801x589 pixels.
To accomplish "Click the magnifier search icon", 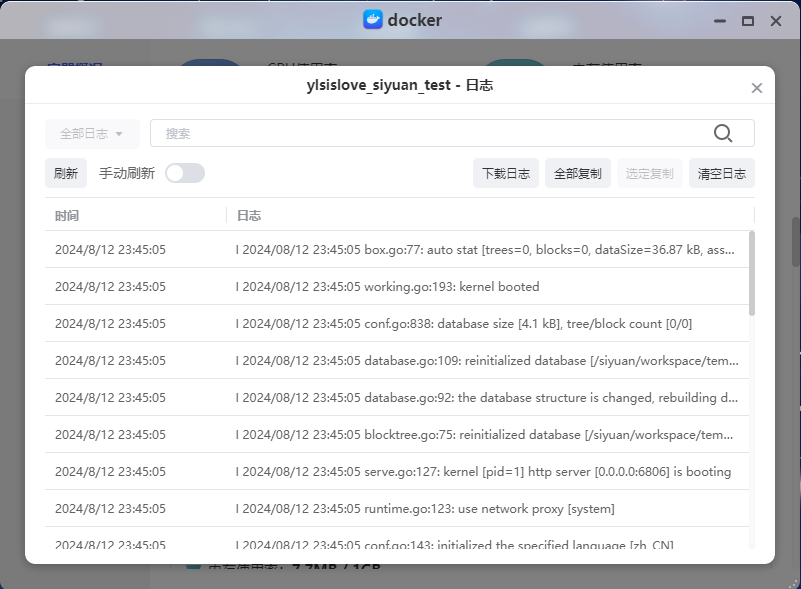I will (x=723, y=134).
